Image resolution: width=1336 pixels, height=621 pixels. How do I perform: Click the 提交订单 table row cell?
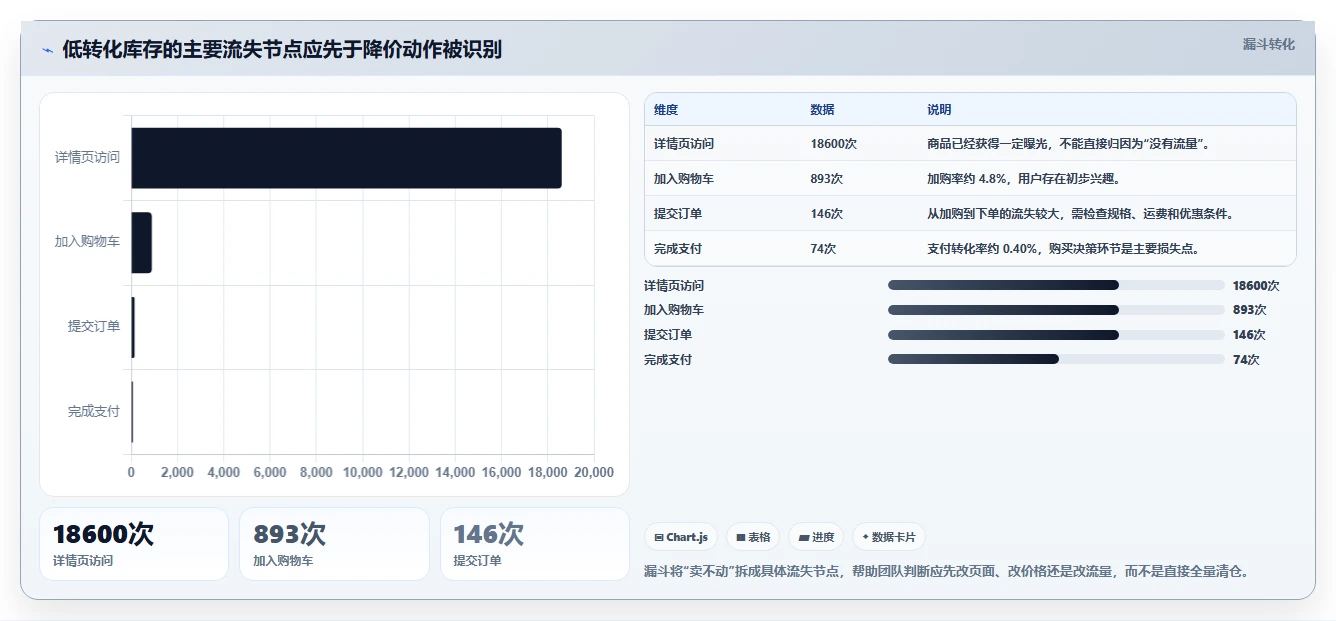(678, 214)
